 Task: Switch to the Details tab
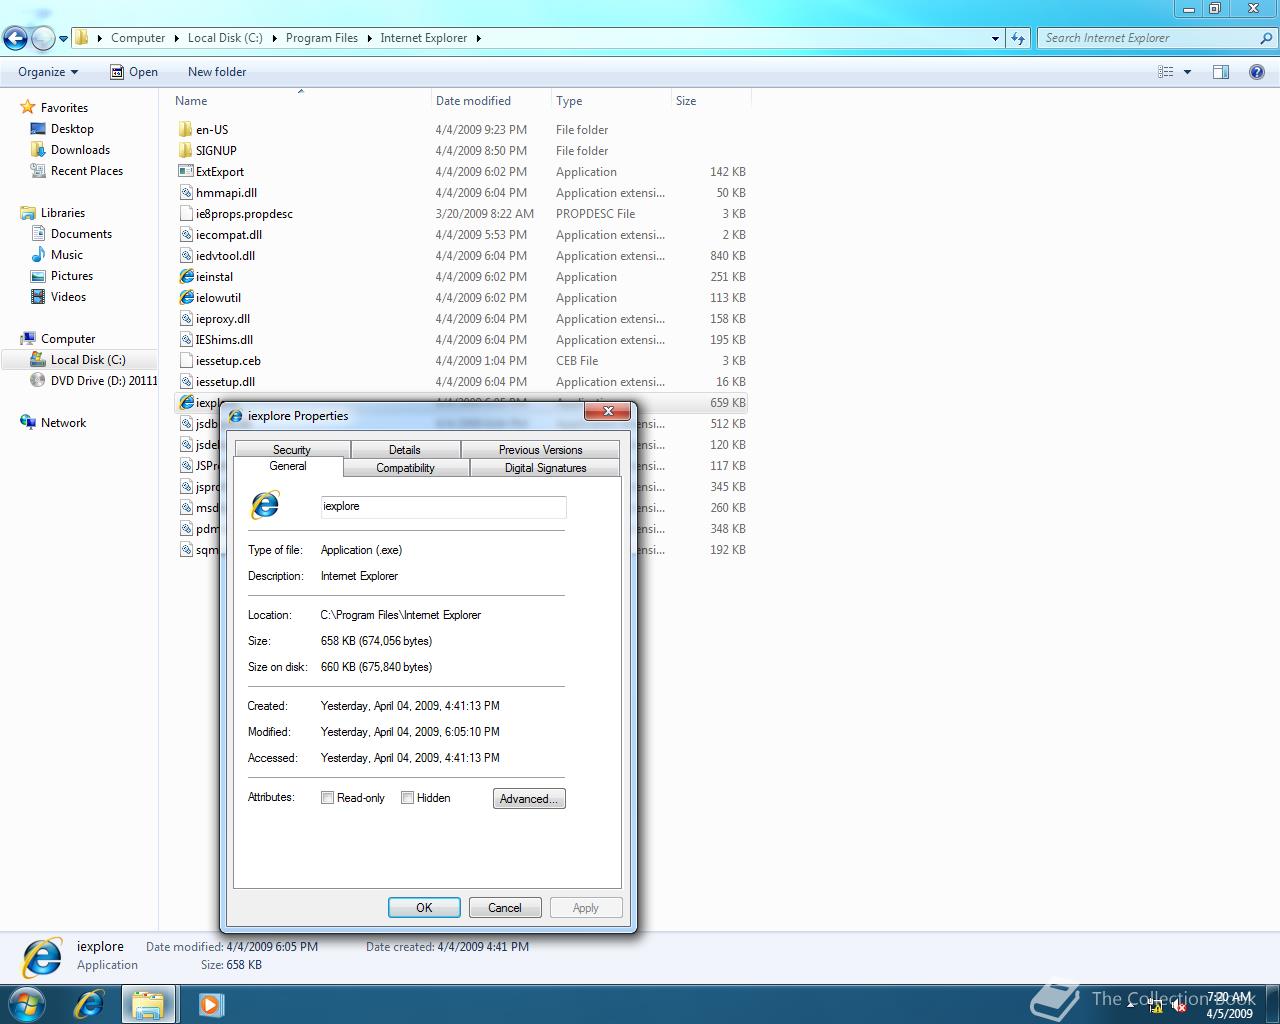(x=405, y=450)
